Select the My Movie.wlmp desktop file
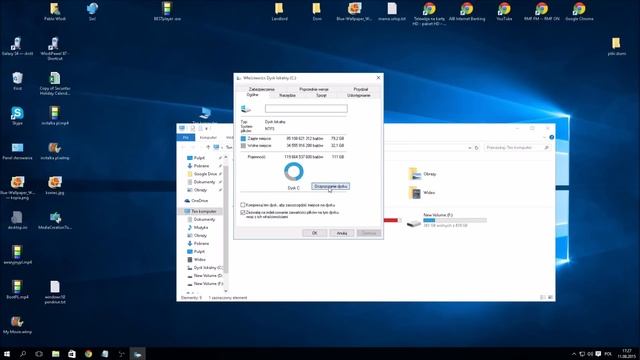The image size is (640, 360). (x=17, y=324)
